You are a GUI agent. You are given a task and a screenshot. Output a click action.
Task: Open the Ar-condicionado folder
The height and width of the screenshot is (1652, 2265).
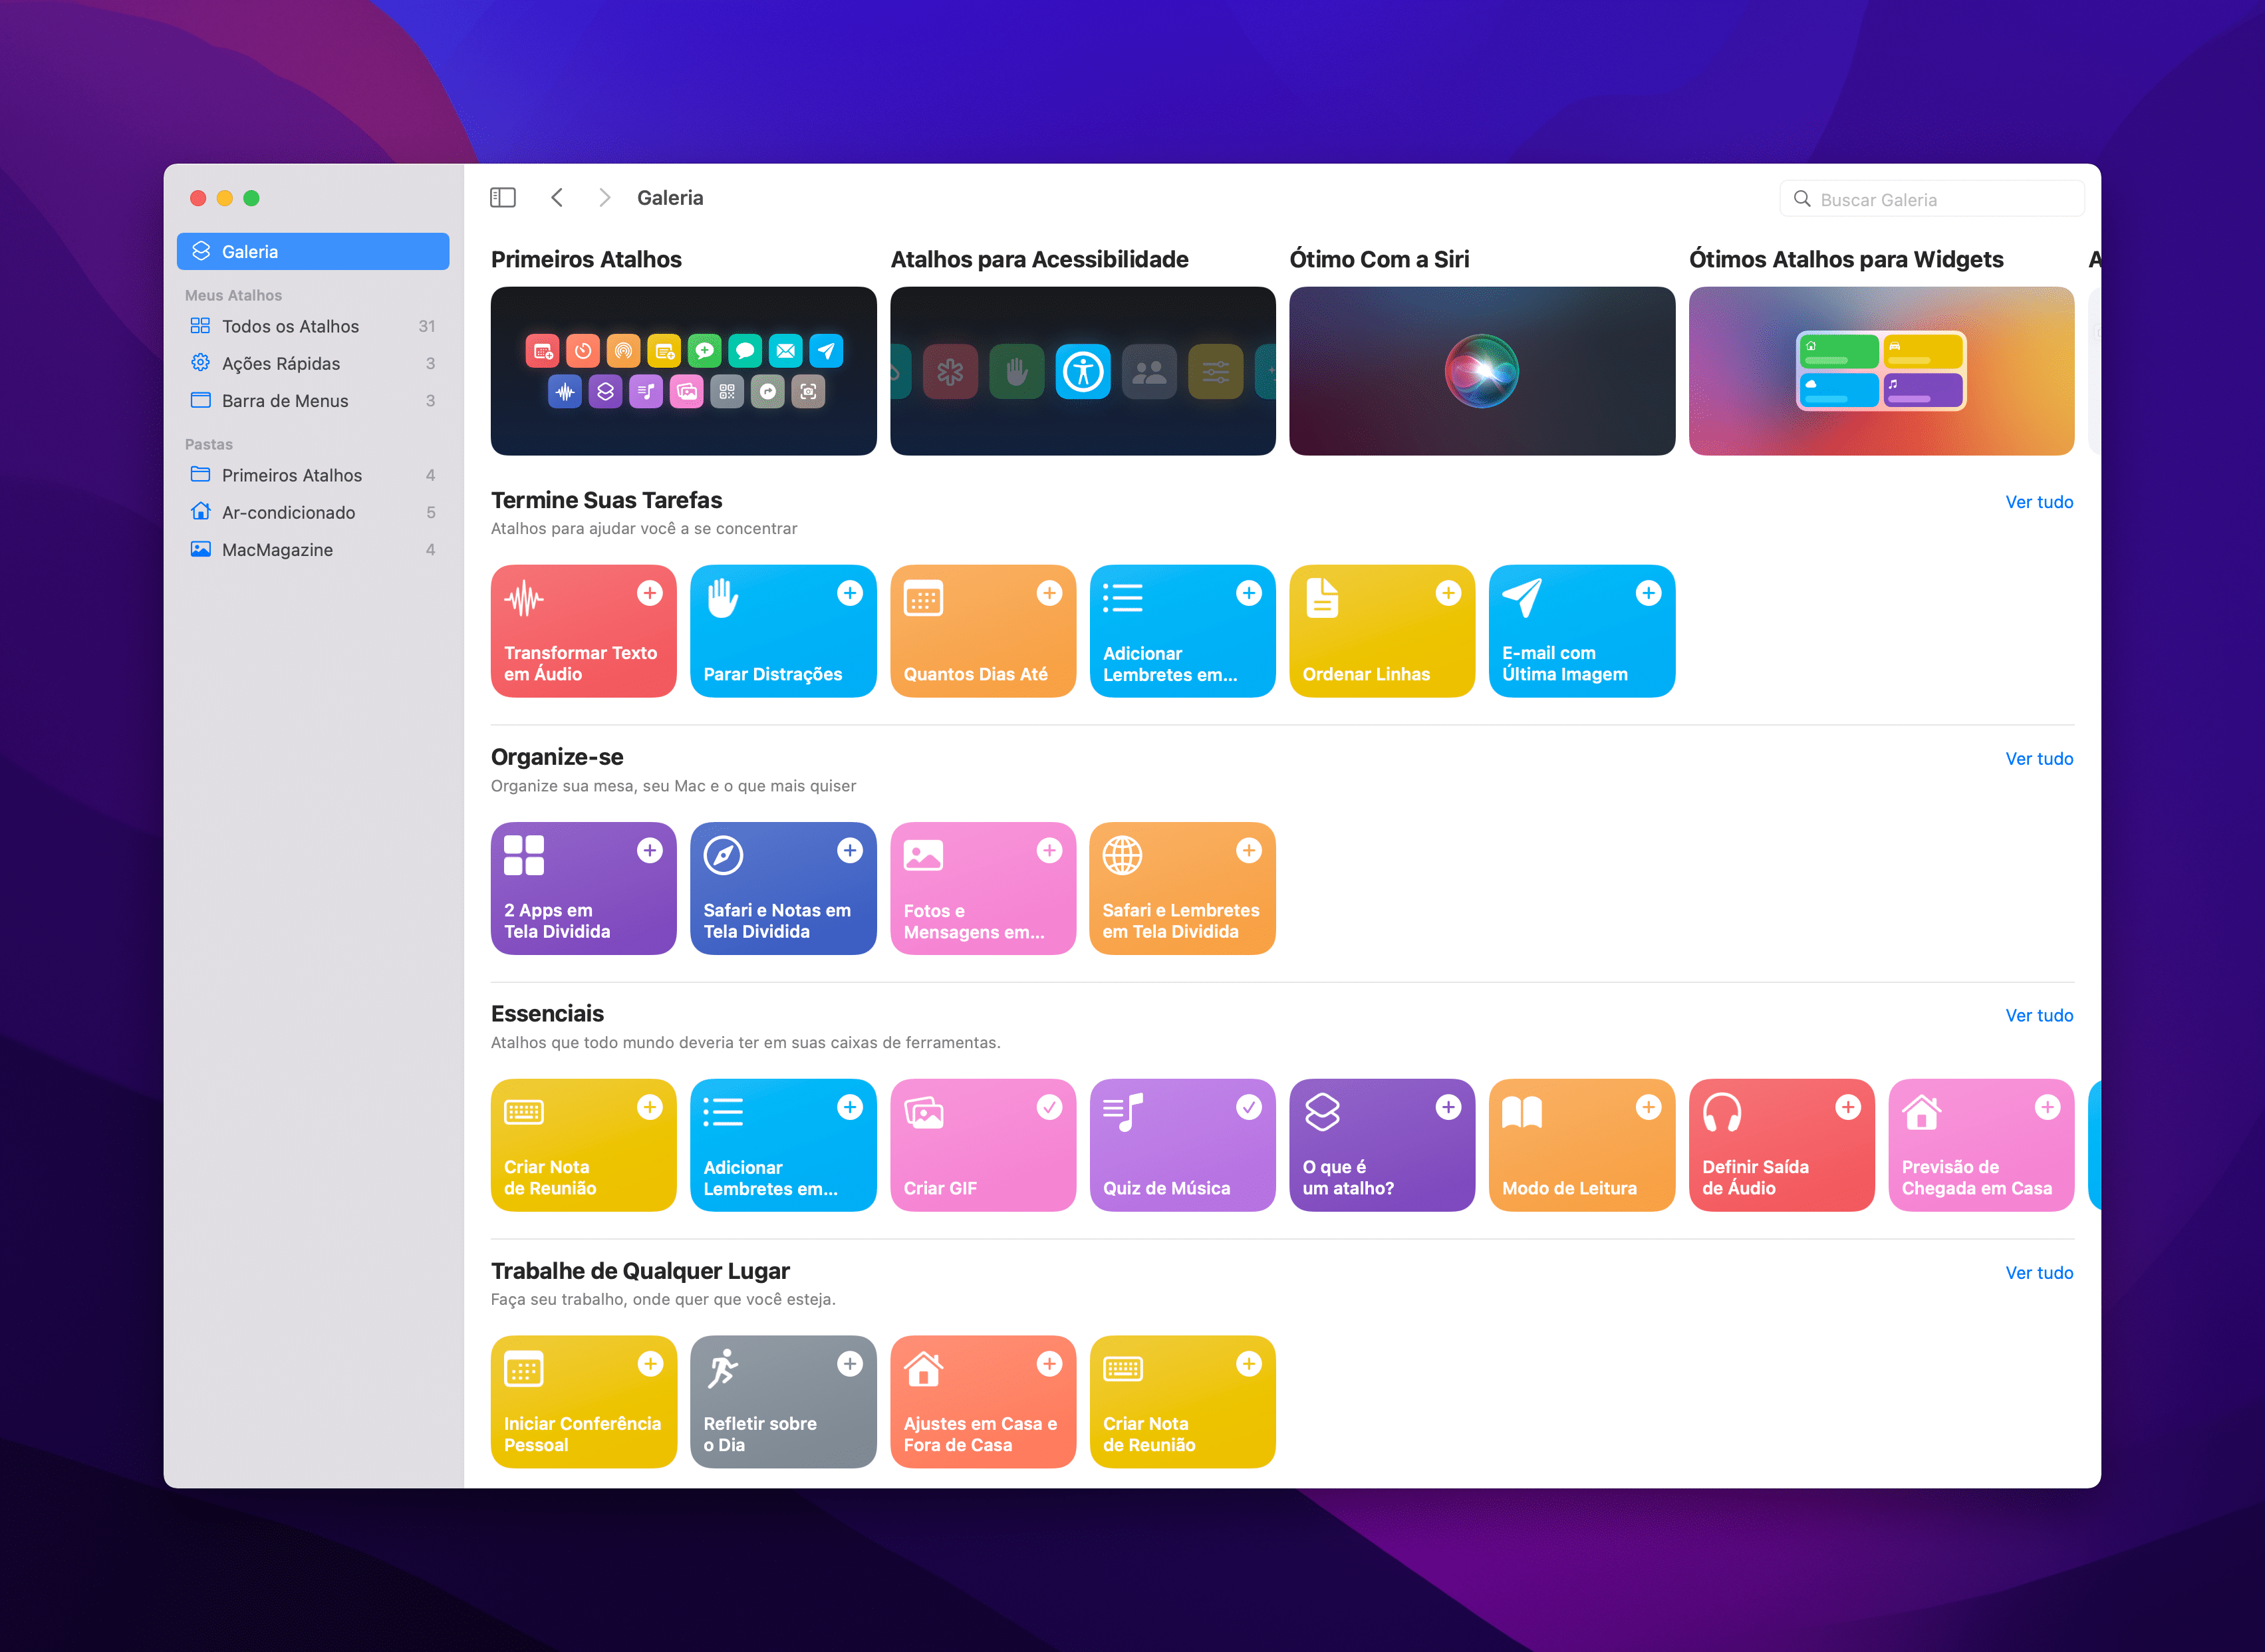313,512
